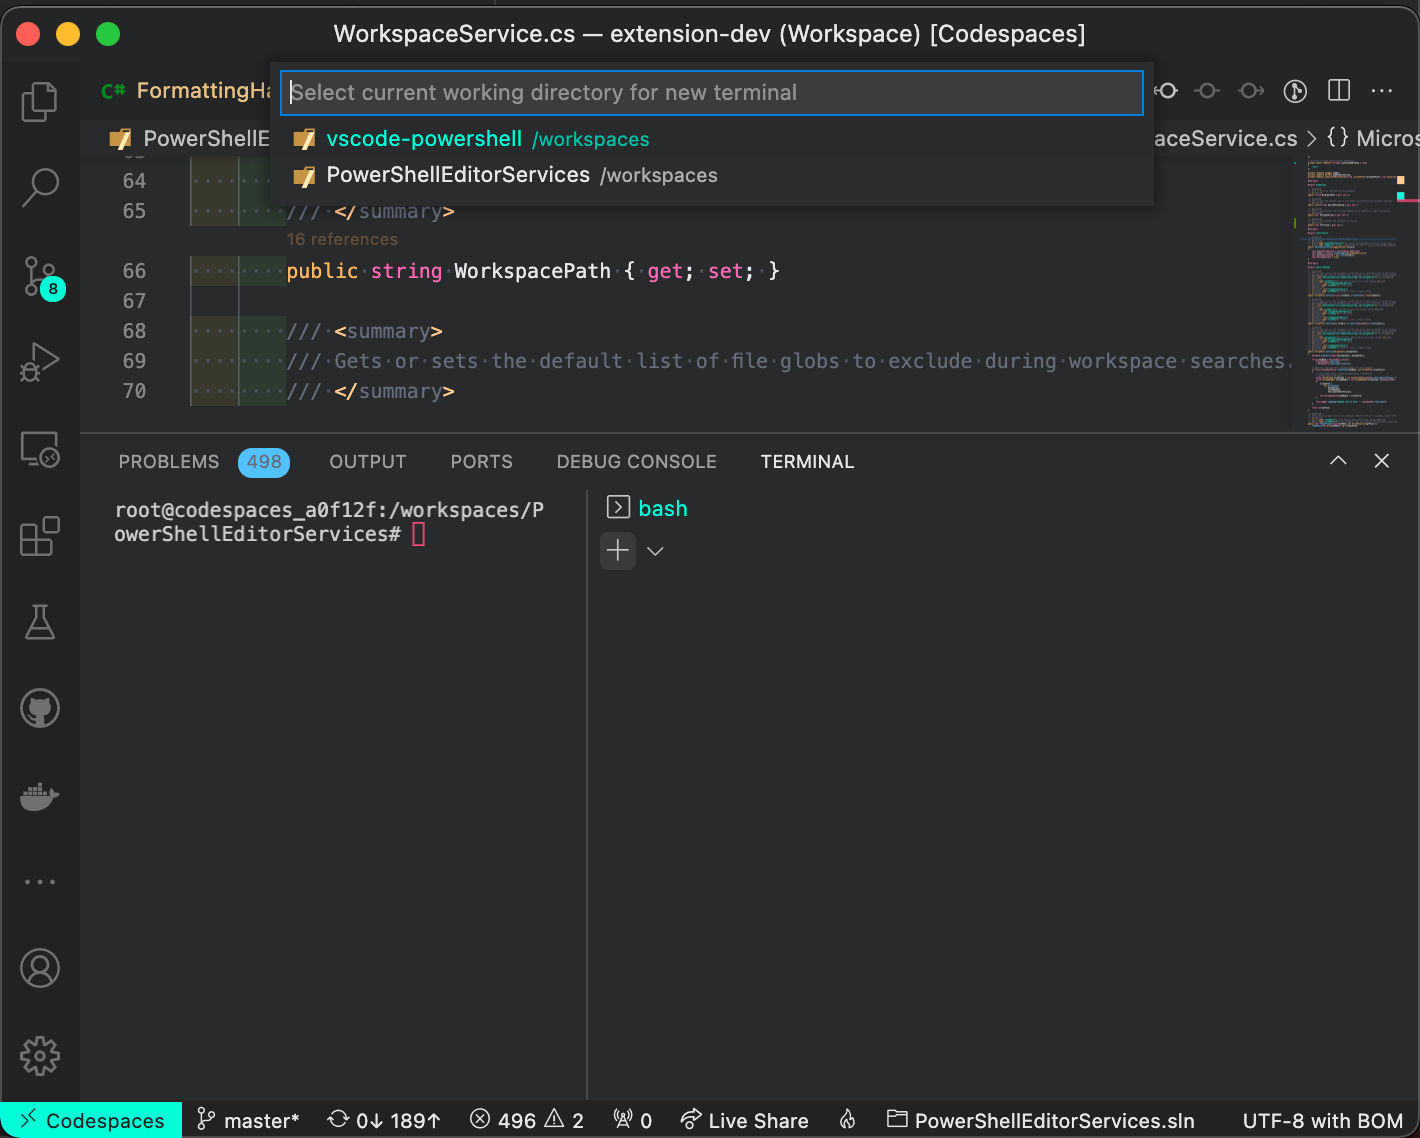Toggle panel maximize with the chevron

(1338, 461)
